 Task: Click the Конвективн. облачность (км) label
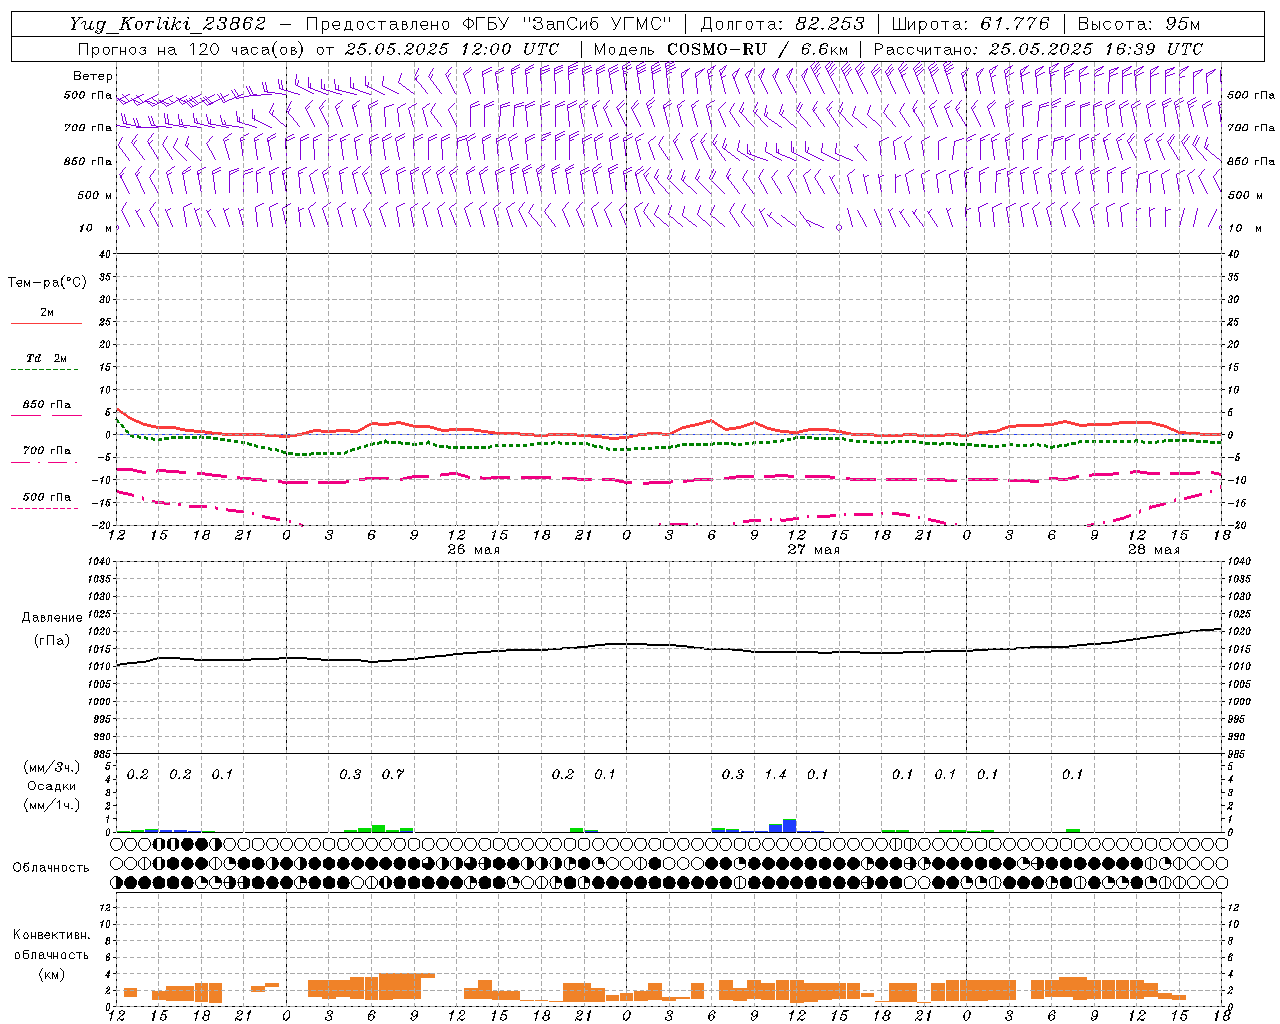click(x=51, y=954)
